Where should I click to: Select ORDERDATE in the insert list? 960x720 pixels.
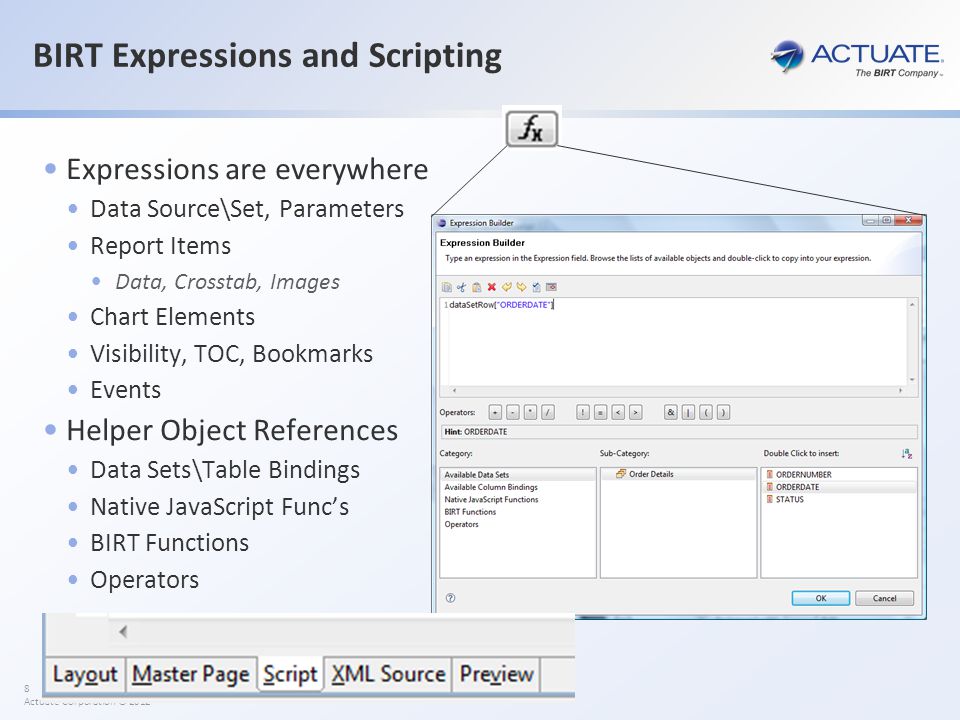pos(839,487)
